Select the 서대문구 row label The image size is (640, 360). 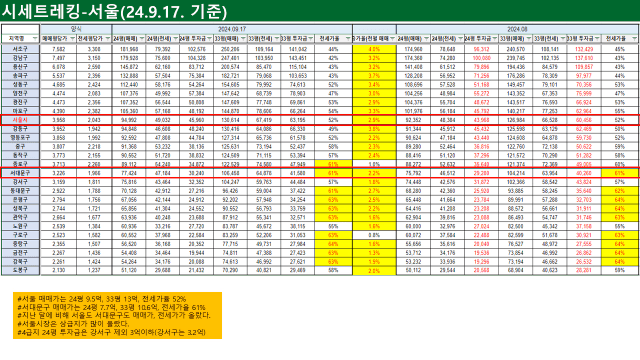tap(20, 173)
